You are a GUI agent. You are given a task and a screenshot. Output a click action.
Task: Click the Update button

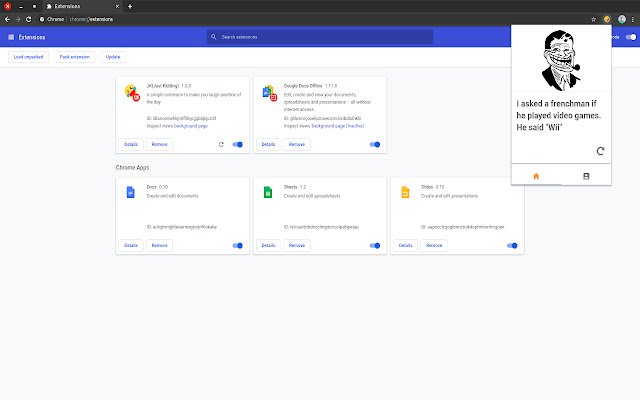point(113,57)
